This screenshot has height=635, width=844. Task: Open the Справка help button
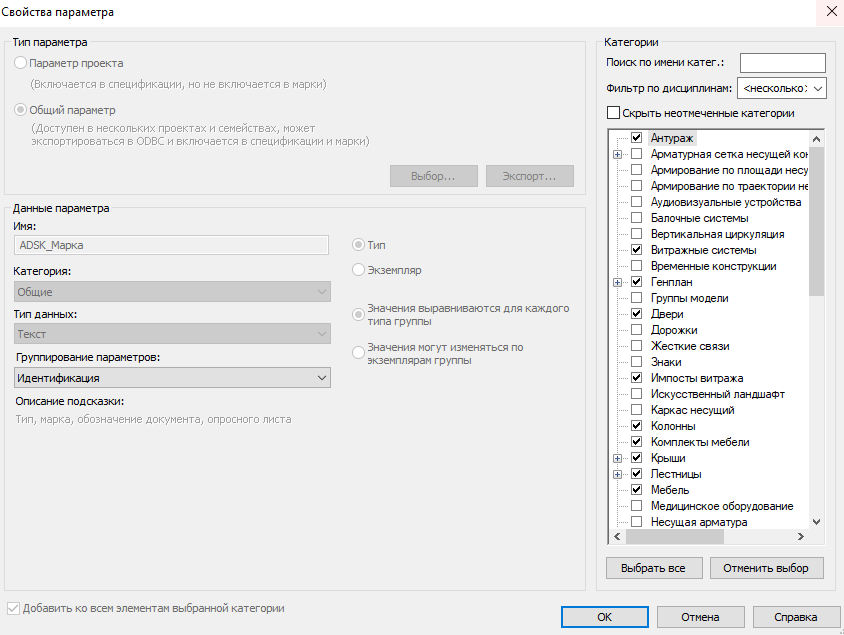(796, 617)
